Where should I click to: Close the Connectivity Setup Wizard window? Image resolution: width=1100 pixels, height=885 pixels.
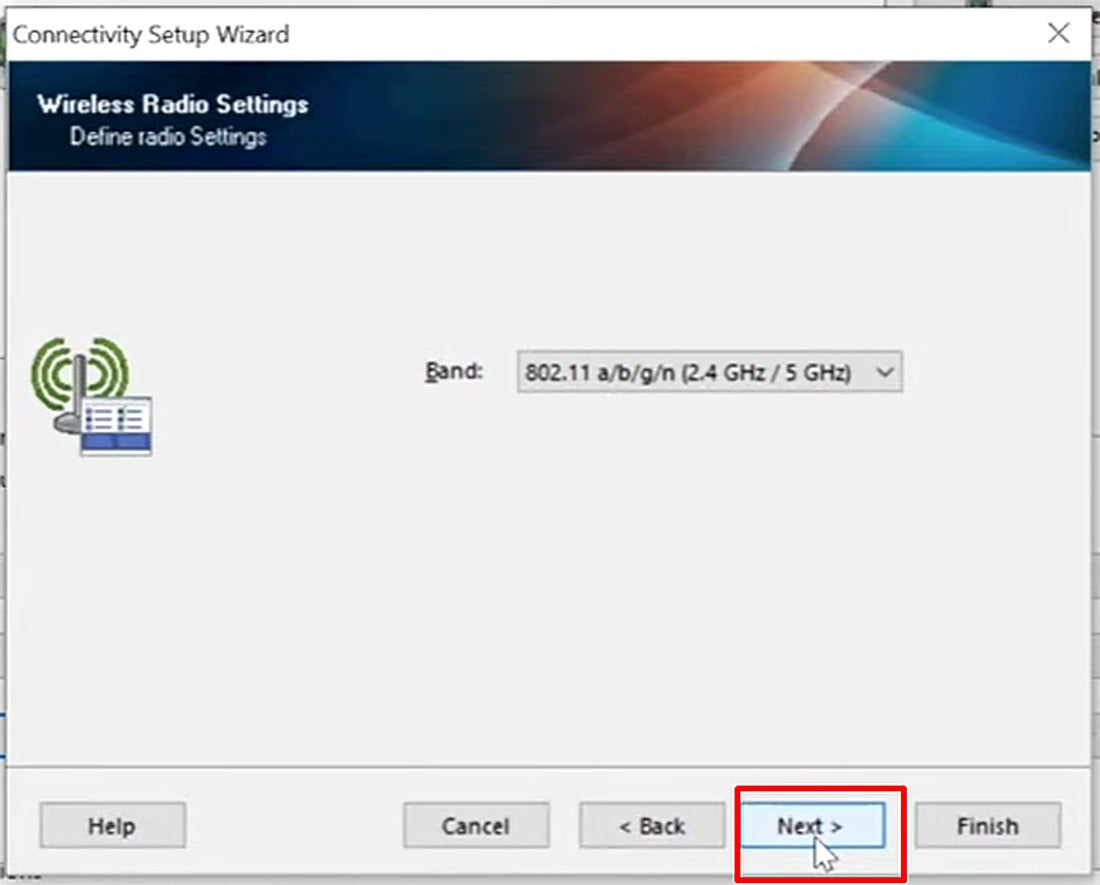coord(1059,32)
